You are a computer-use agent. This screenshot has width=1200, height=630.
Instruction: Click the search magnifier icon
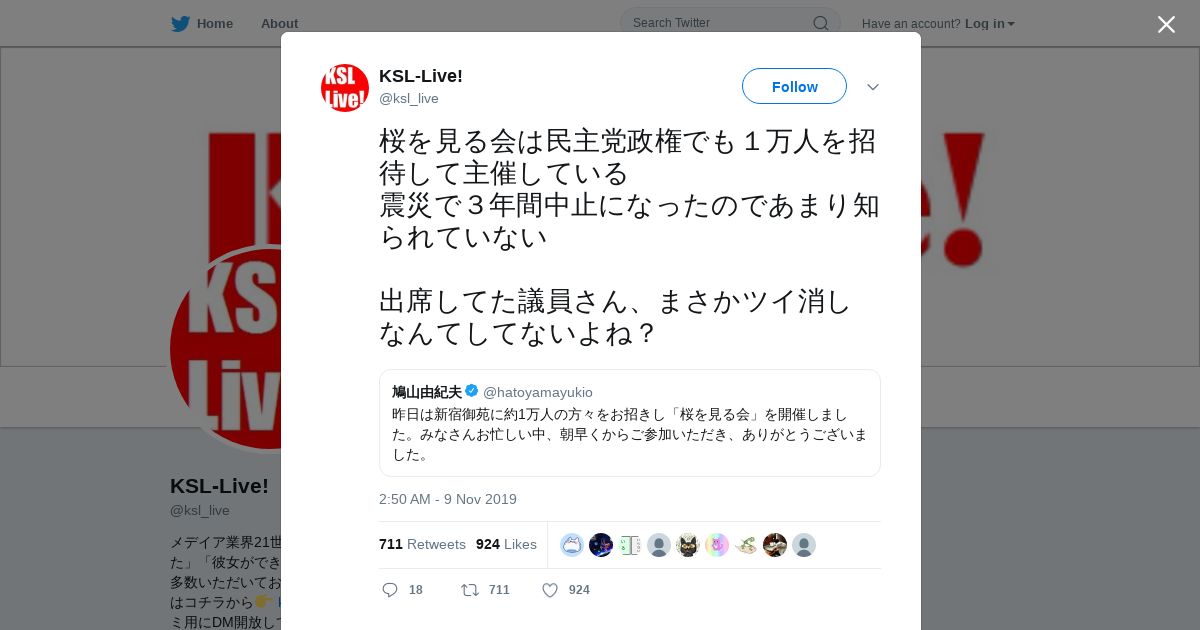pyautogui.click(x=820, y=23)
